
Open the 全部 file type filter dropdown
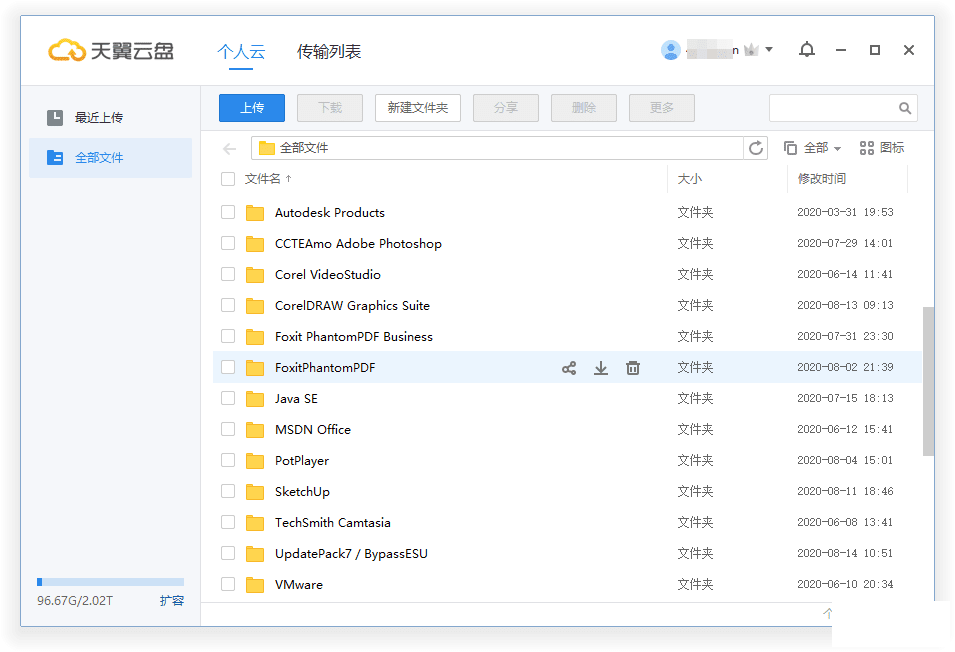click(x=812, y=148)
